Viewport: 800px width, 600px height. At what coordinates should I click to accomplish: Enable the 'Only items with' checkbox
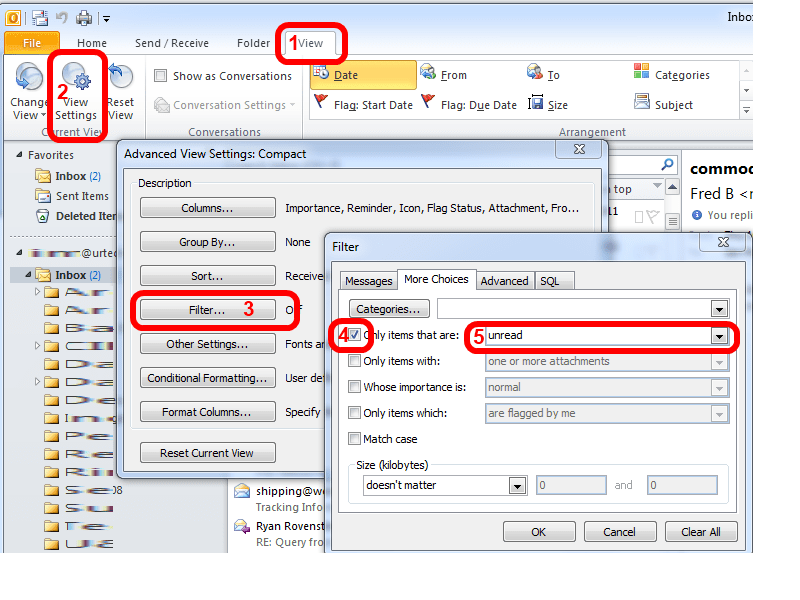[x=355, y=361]
